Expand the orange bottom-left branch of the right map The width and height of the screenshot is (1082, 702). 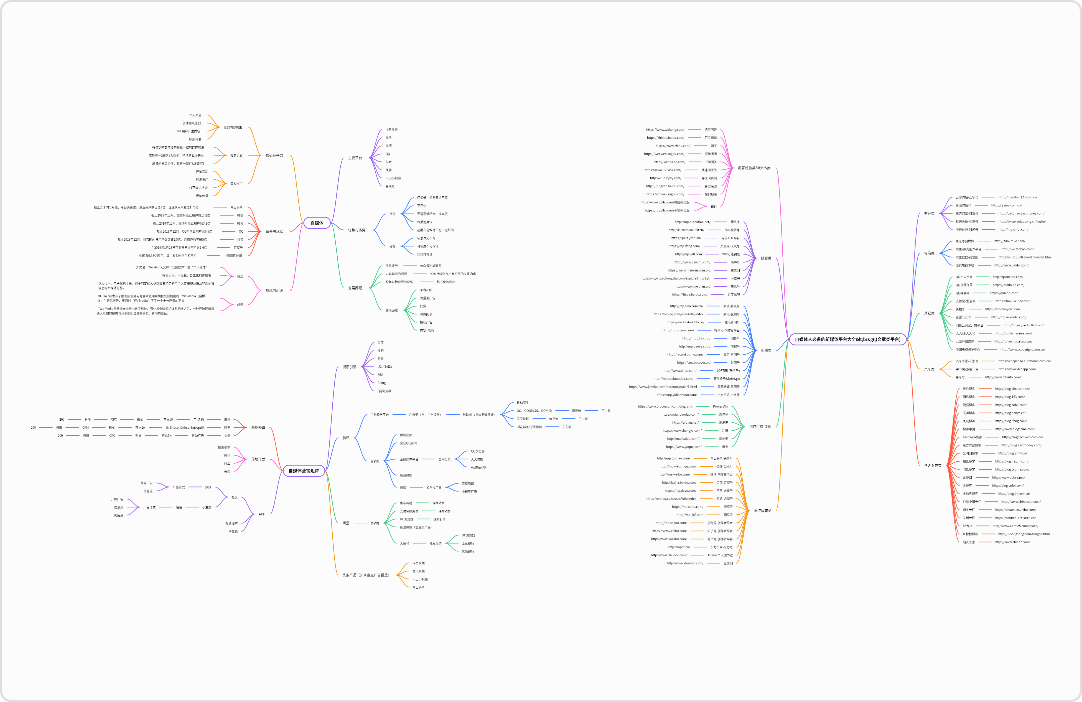[763, 510]
